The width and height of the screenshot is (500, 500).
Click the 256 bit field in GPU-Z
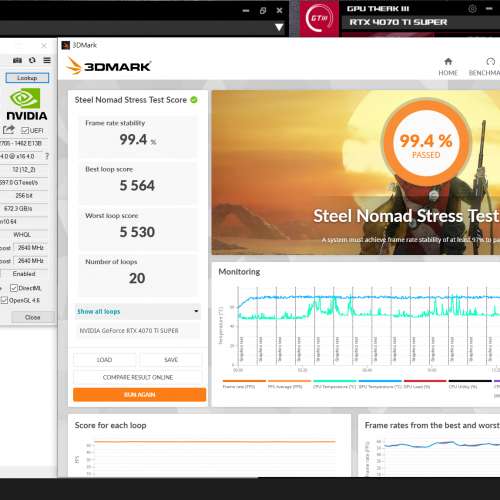click(x=24, y=195)
